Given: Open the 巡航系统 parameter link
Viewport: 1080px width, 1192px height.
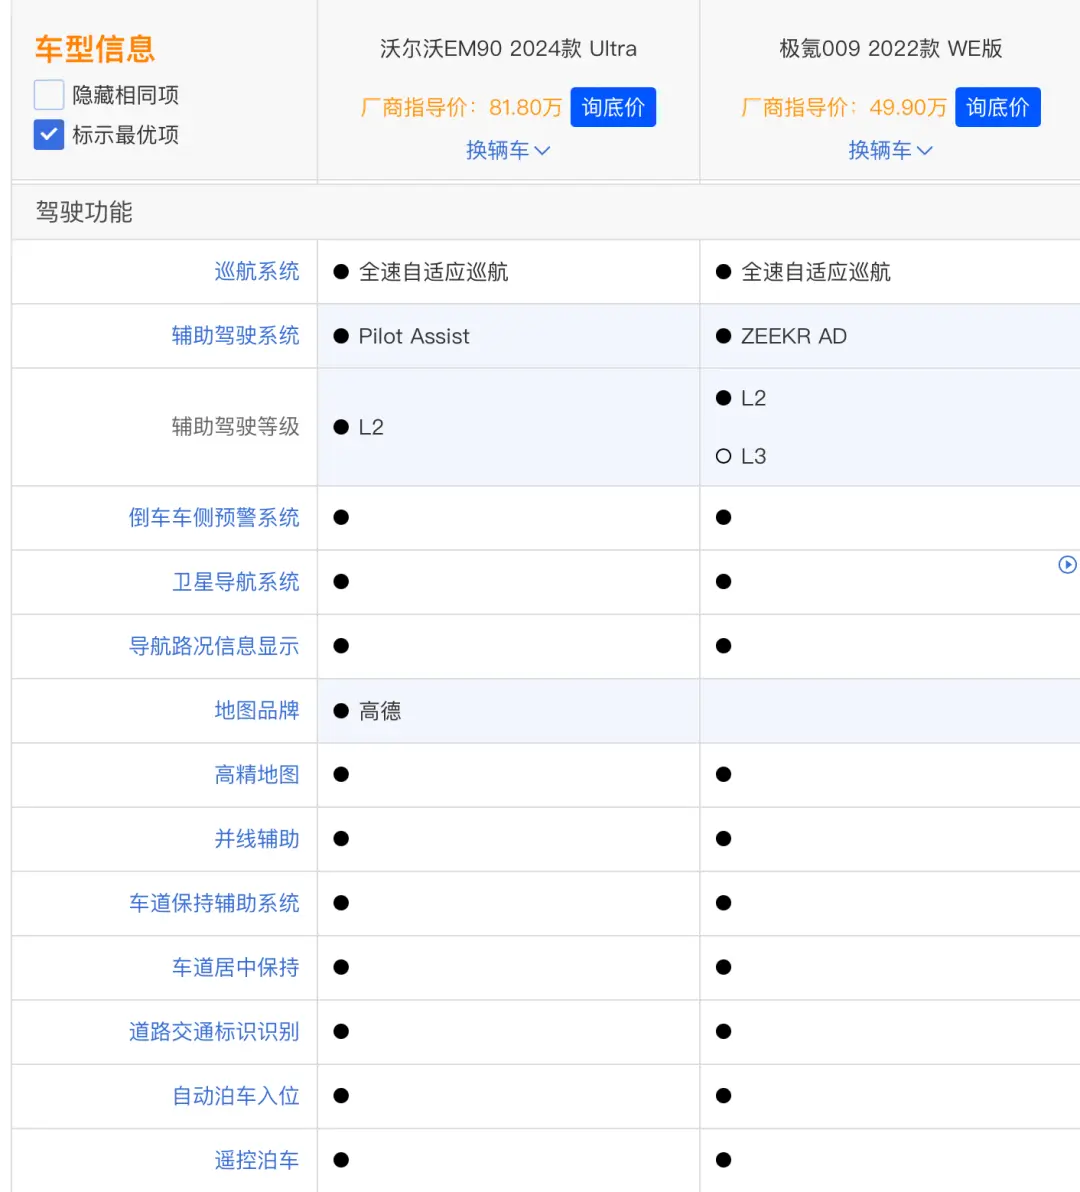Looking at the screenshot, I should pos(257,271).
